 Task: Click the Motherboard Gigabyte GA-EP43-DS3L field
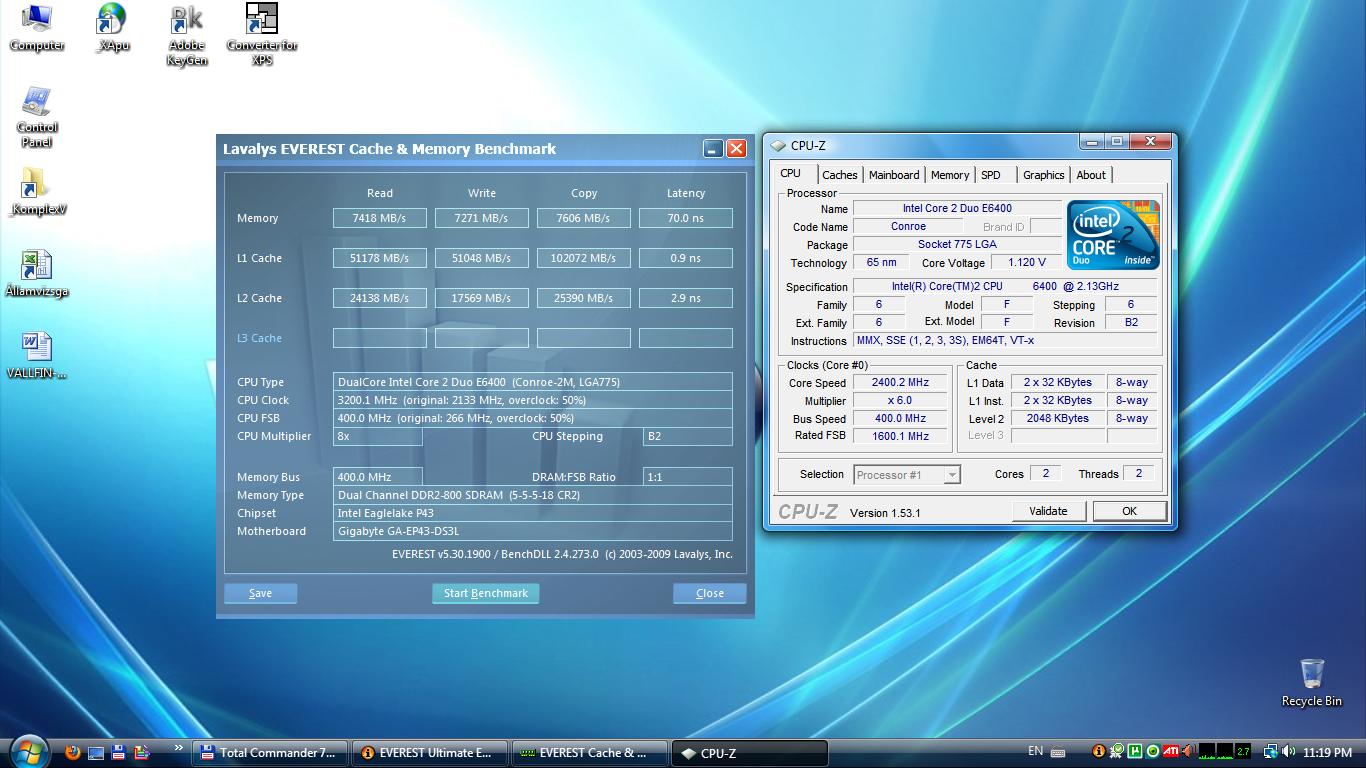(x=533, y=531)
